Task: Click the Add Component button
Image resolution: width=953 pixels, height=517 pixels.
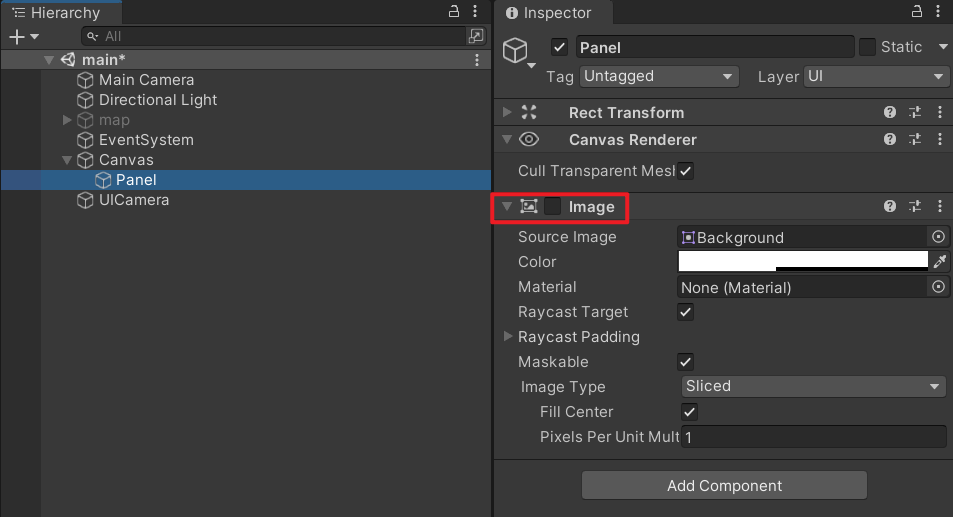Action: 724,485
